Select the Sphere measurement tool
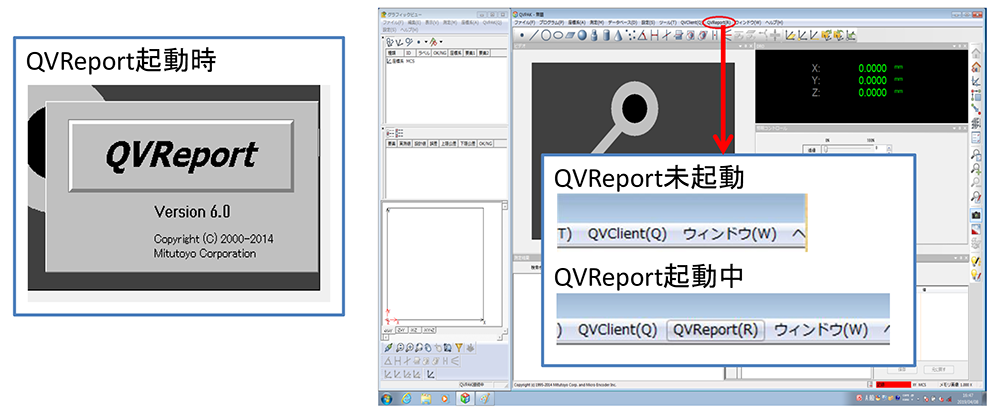This screenshot has height=416, width=1000. (x=582, y=36)
